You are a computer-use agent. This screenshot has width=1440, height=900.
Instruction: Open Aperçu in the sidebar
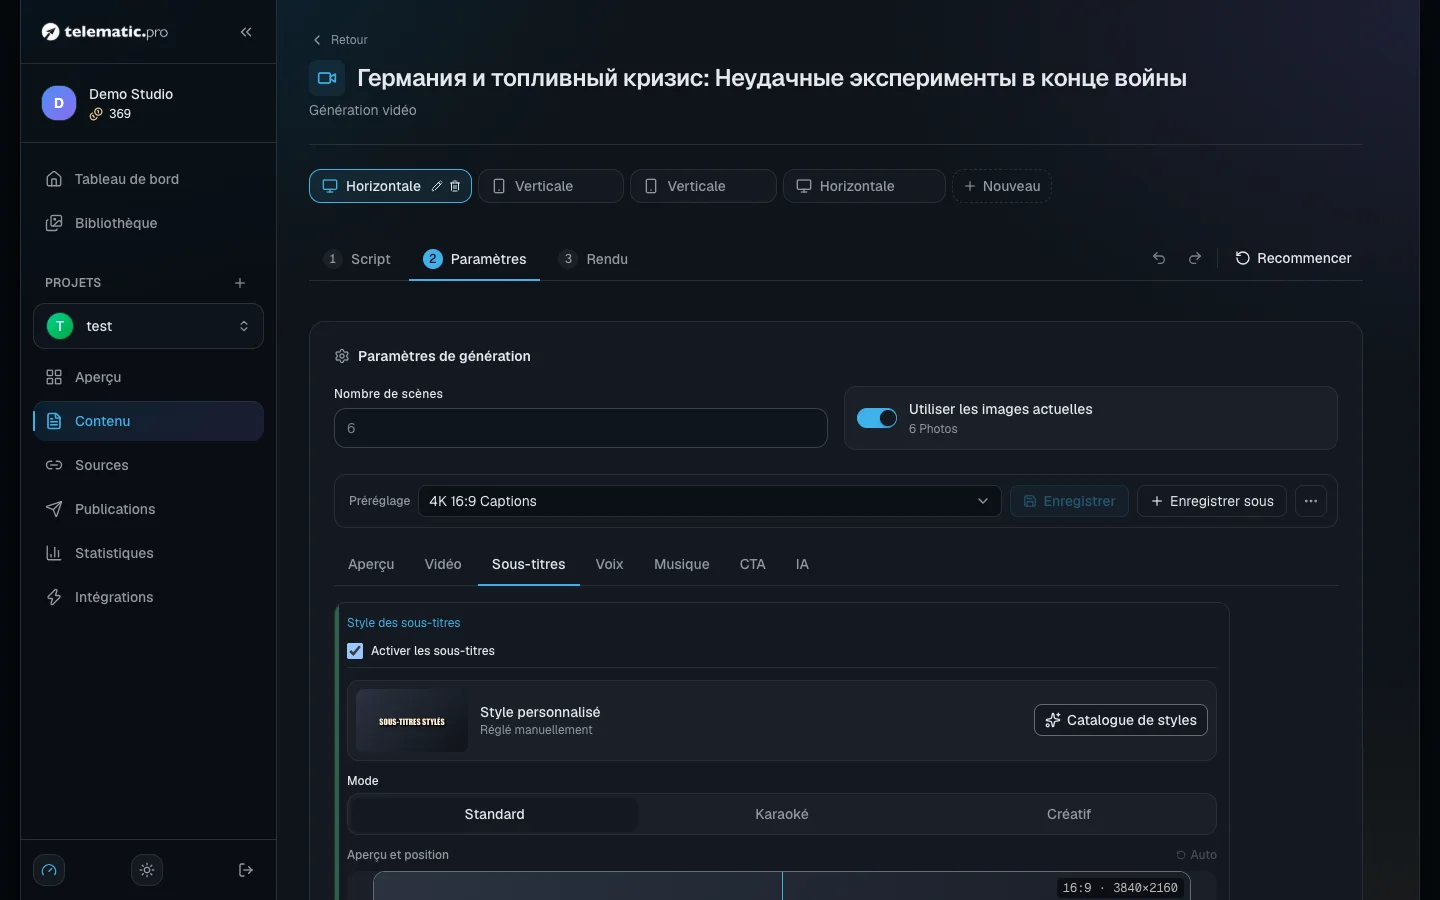tap(148, 377)
